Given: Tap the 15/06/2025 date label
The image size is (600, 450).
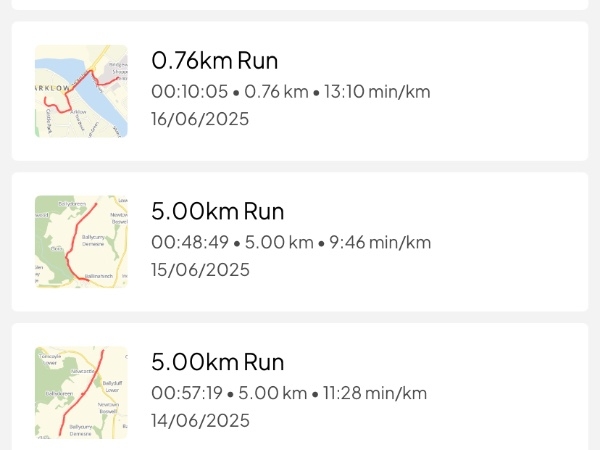Looking at the screenshot, I should (201, 270).
